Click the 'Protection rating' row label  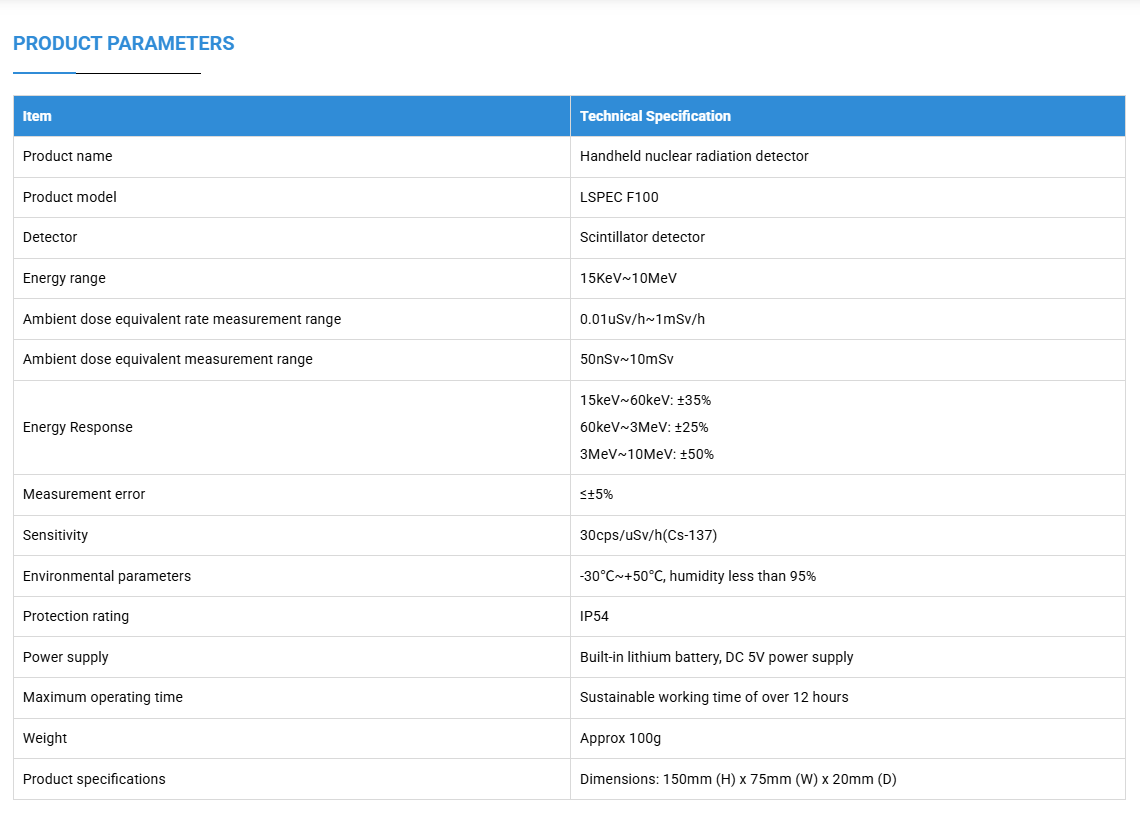pyautogui.click(x=76, y=616)
